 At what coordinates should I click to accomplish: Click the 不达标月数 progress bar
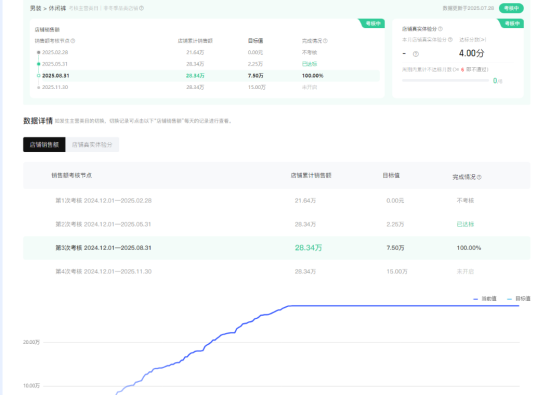tap(445, 80)
